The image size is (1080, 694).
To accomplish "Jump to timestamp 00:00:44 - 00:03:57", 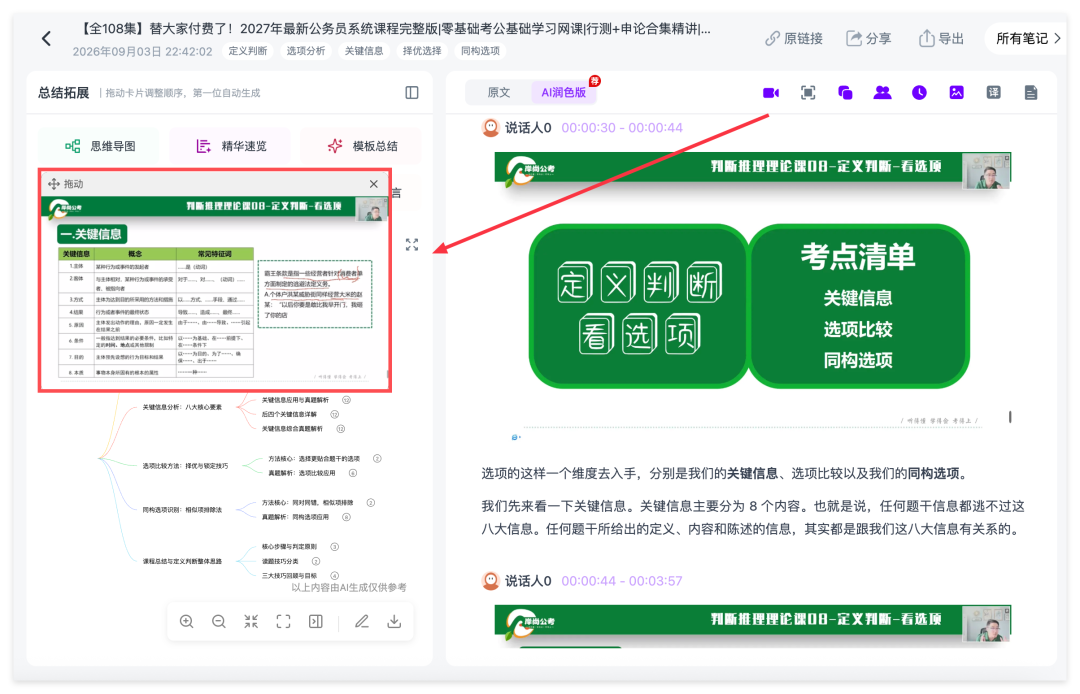I will tap(622, 581).
